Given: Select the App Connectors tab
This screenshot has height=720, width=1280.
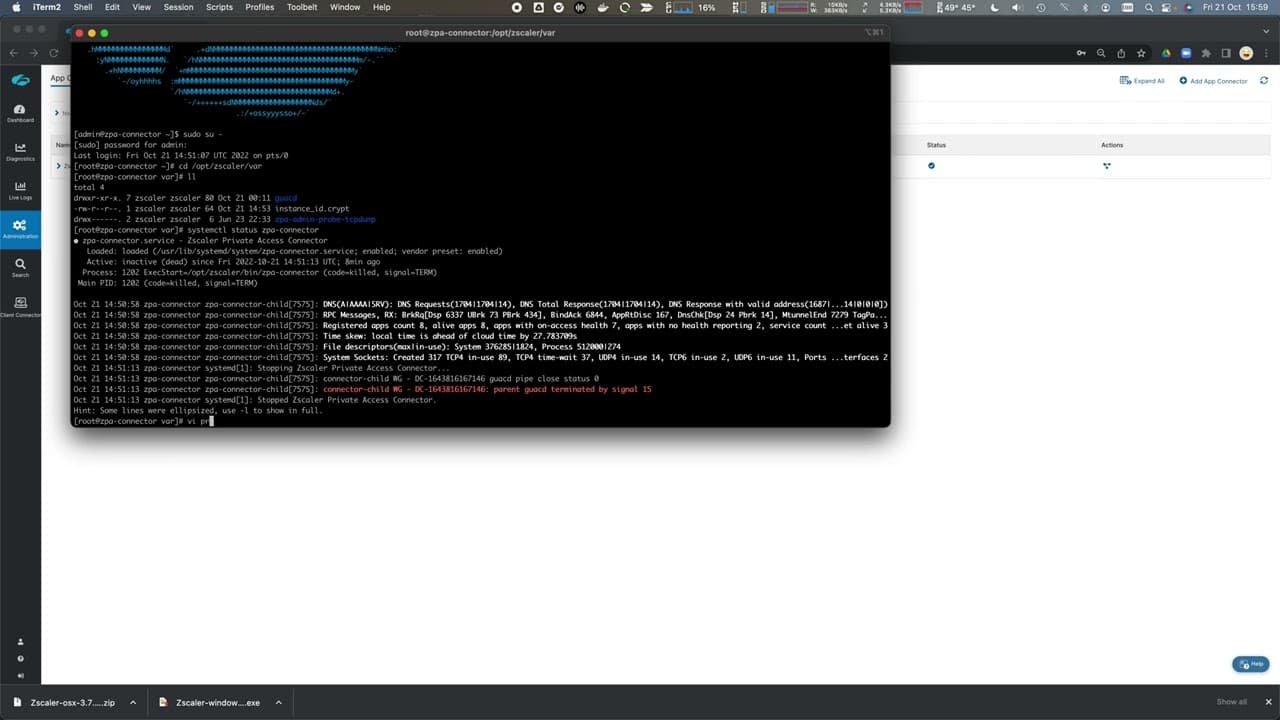Looking at the screenshot, I should coord(59,79).
